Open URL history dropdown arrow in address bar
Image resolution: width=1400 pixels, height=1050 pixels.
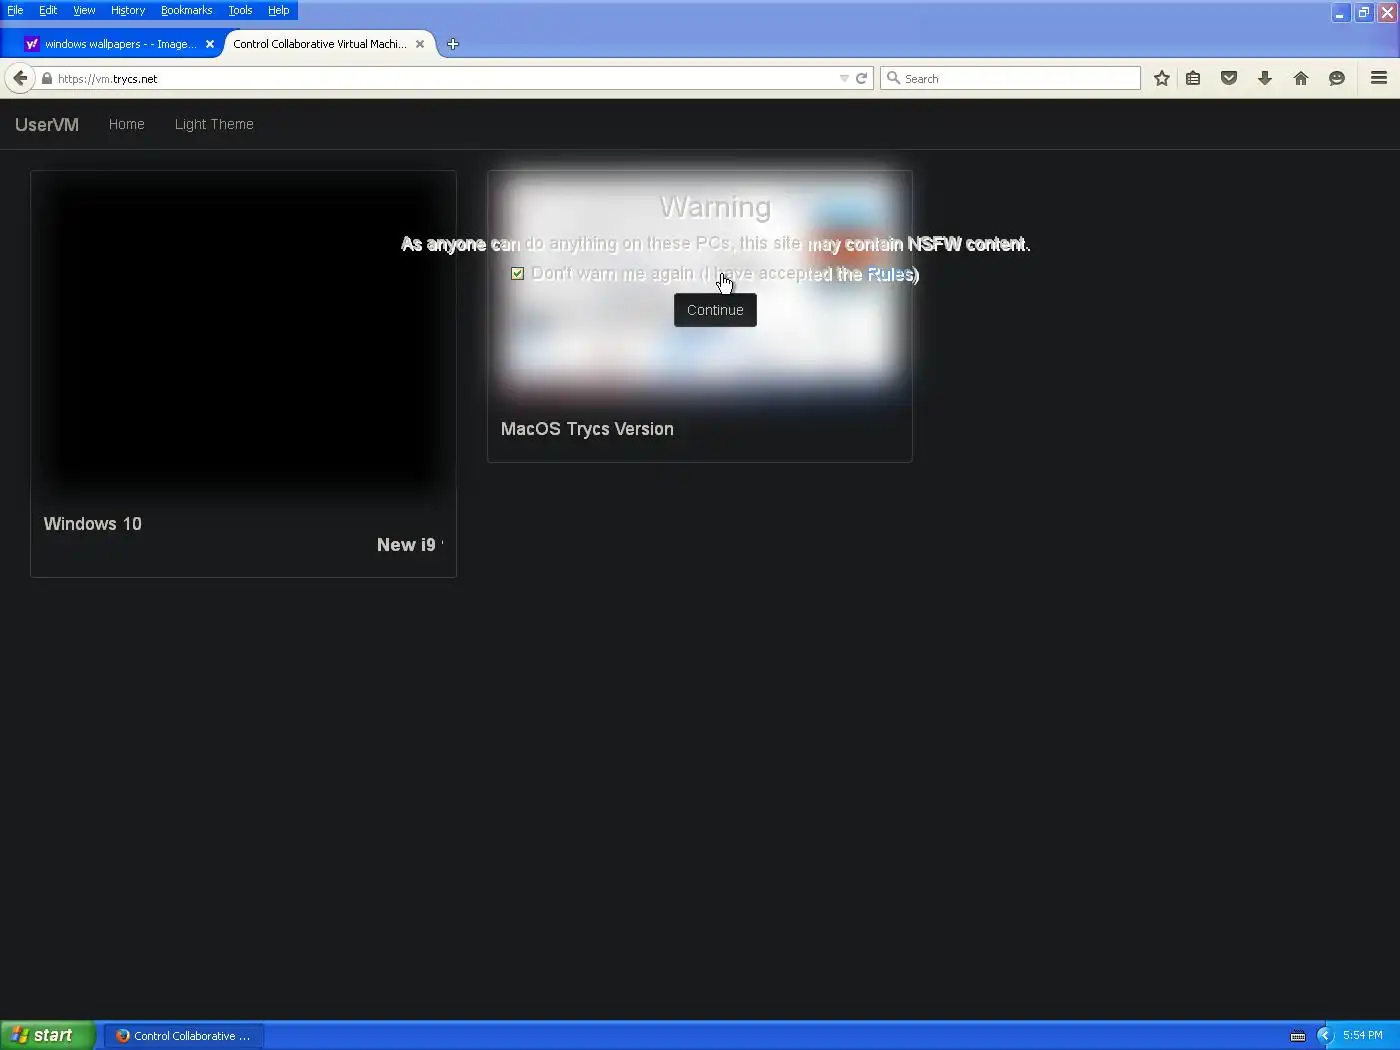click(844, 78)
